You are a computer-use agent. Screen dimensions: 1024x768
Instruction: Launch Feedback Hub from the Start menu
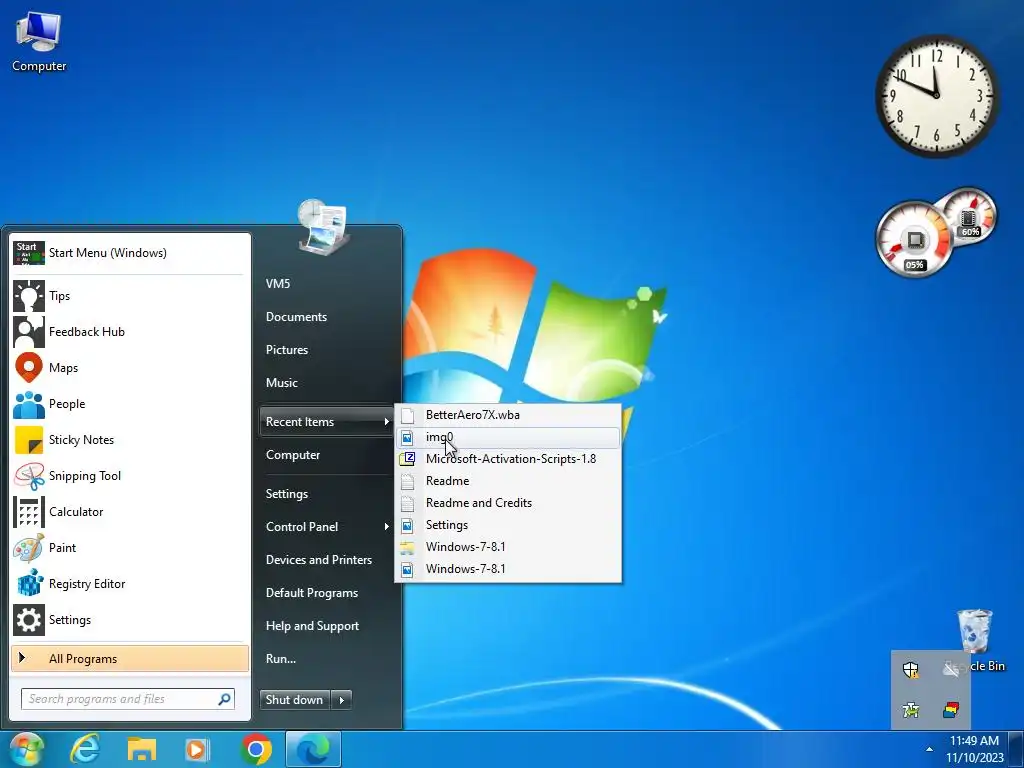pos(131,332)
